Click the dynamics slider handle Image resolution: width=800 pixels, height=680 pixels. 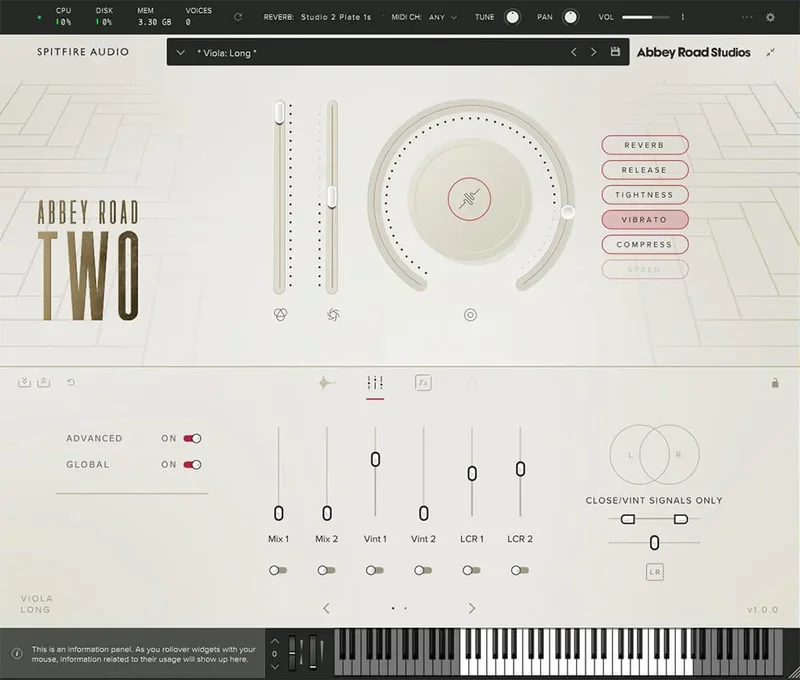332,197
